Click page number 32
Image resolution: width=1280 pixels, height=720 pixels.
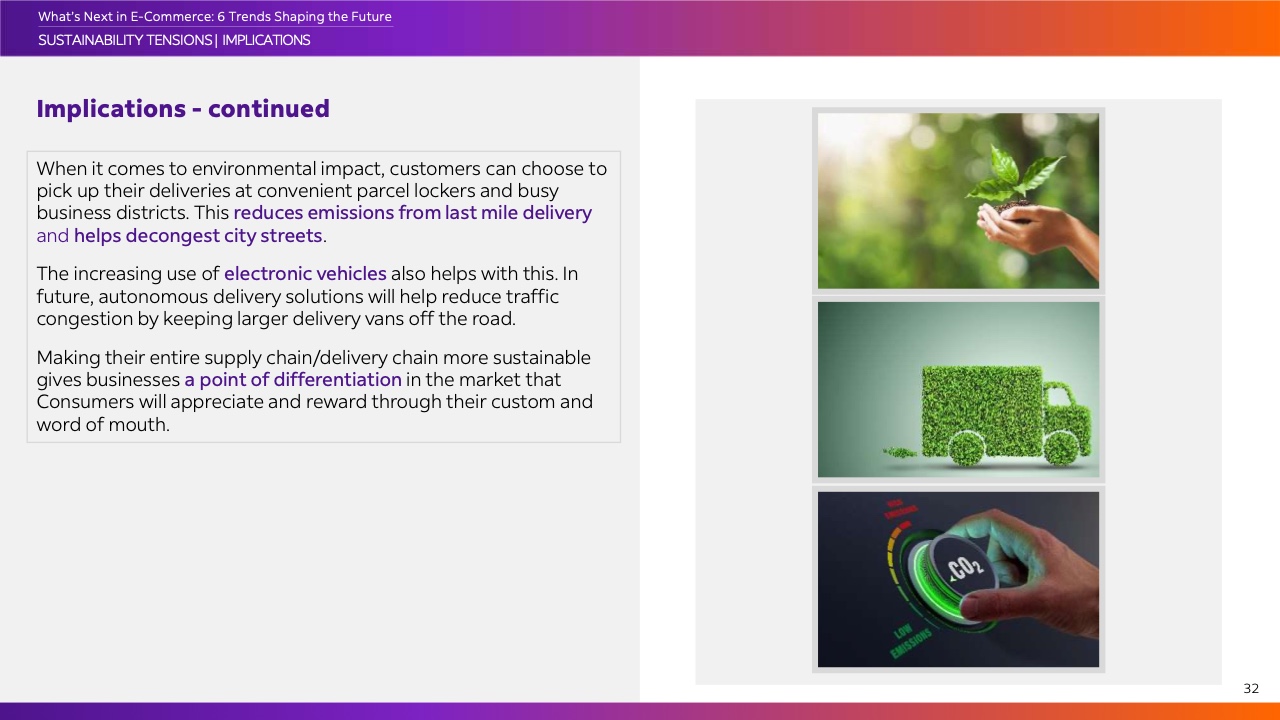pos(1251,688)
